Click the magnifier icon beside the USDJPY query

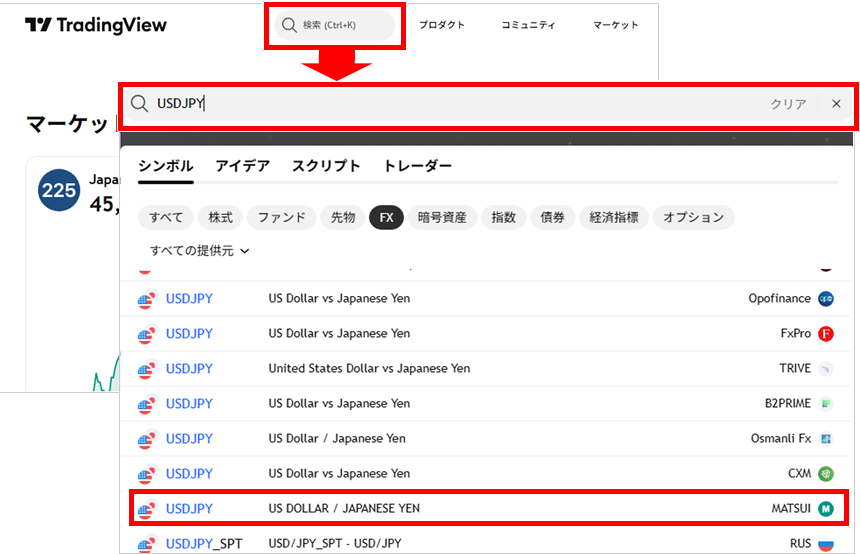139,103
